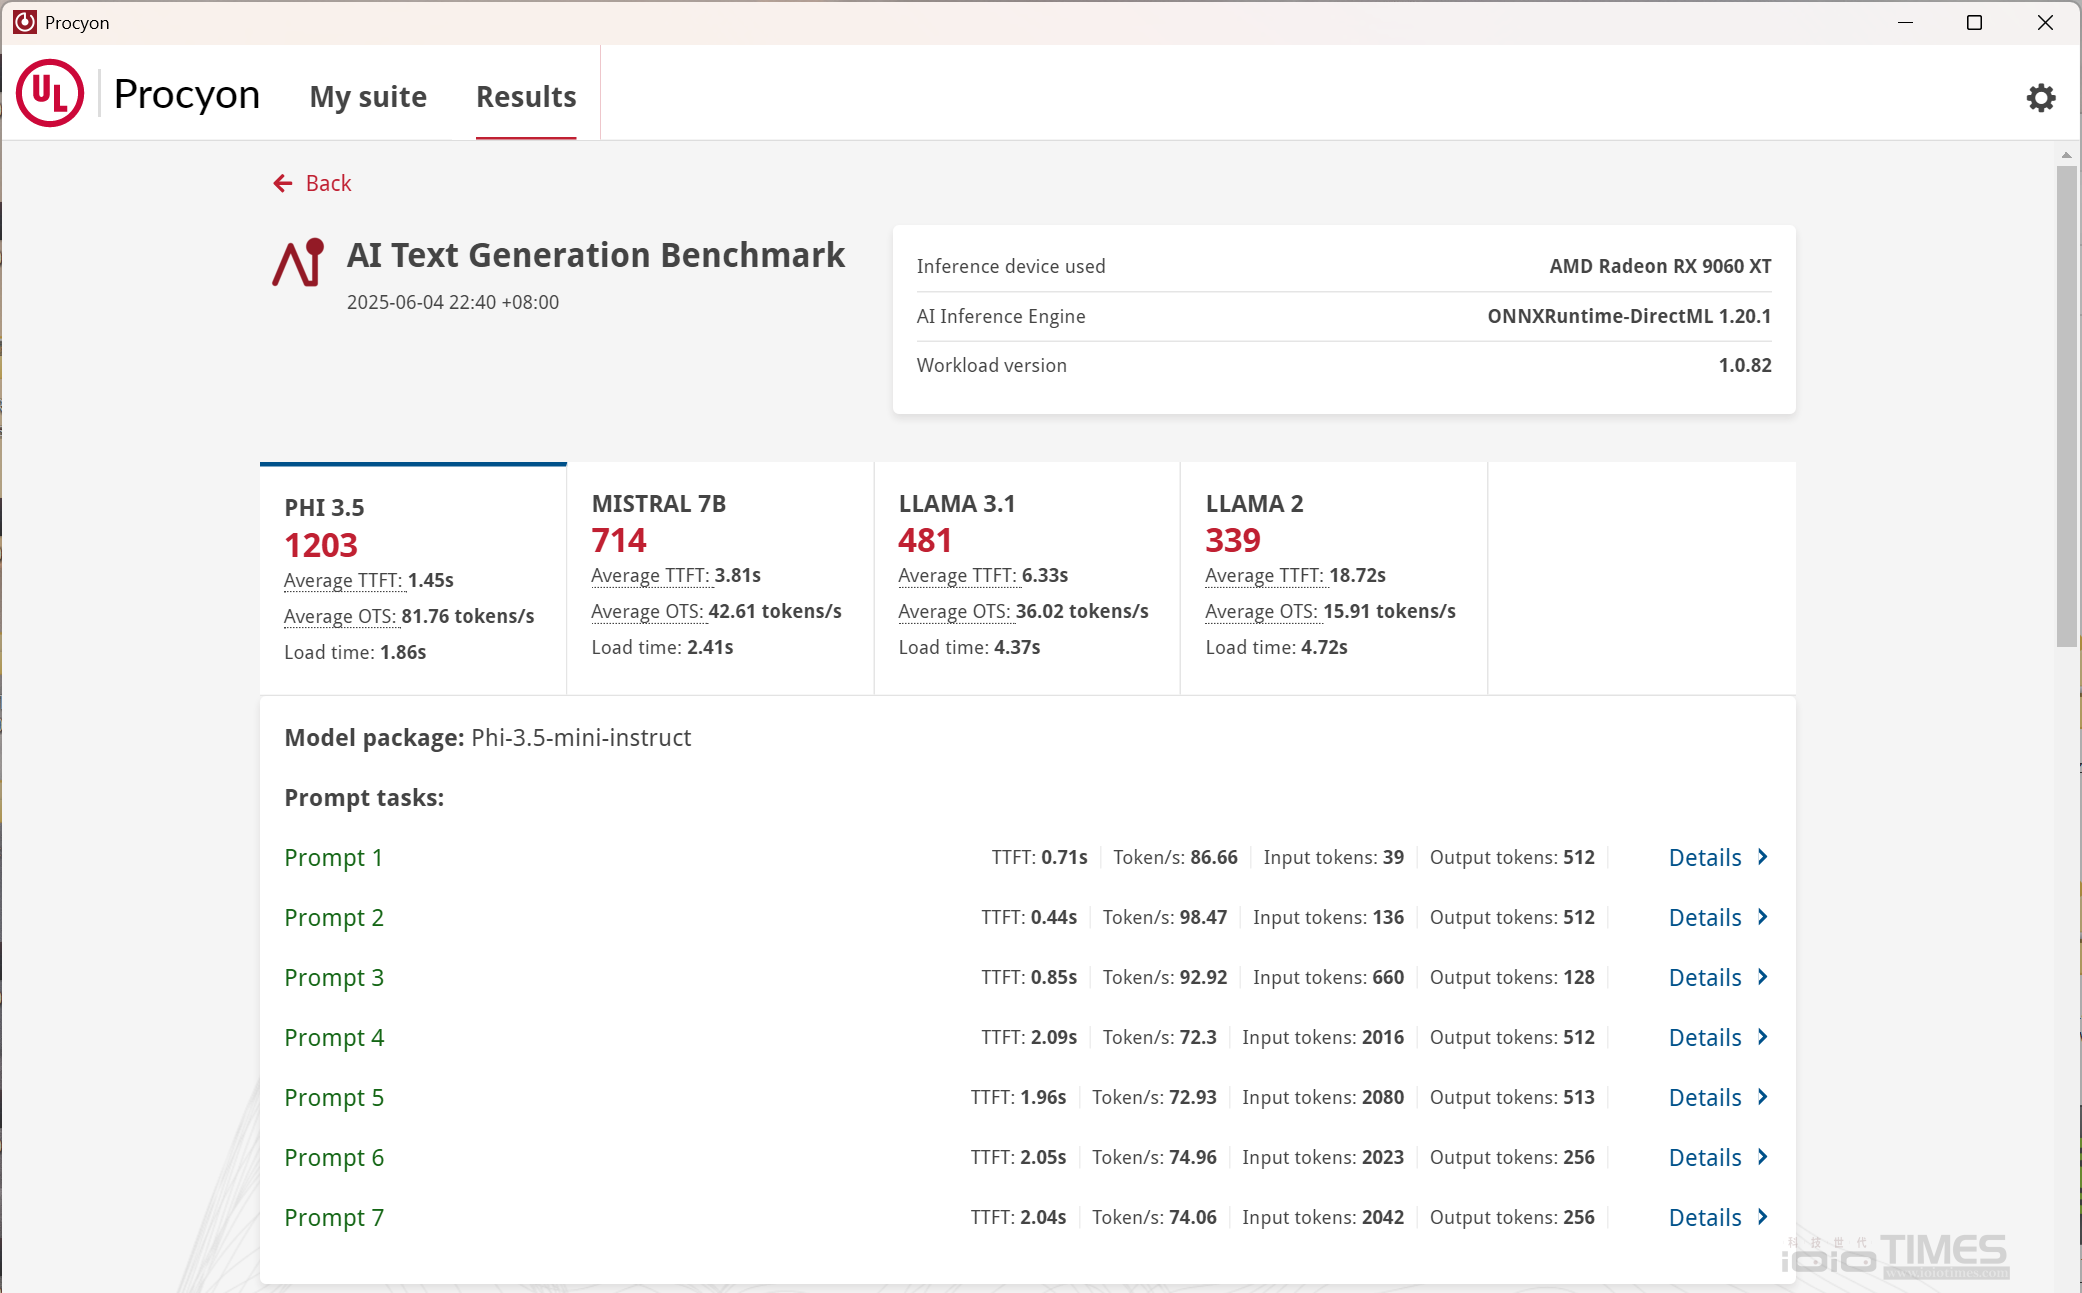Screen dimensions: 2082x1293
Task: Click the LLAMA 2 score 339
Action: tap(1233, 540)
